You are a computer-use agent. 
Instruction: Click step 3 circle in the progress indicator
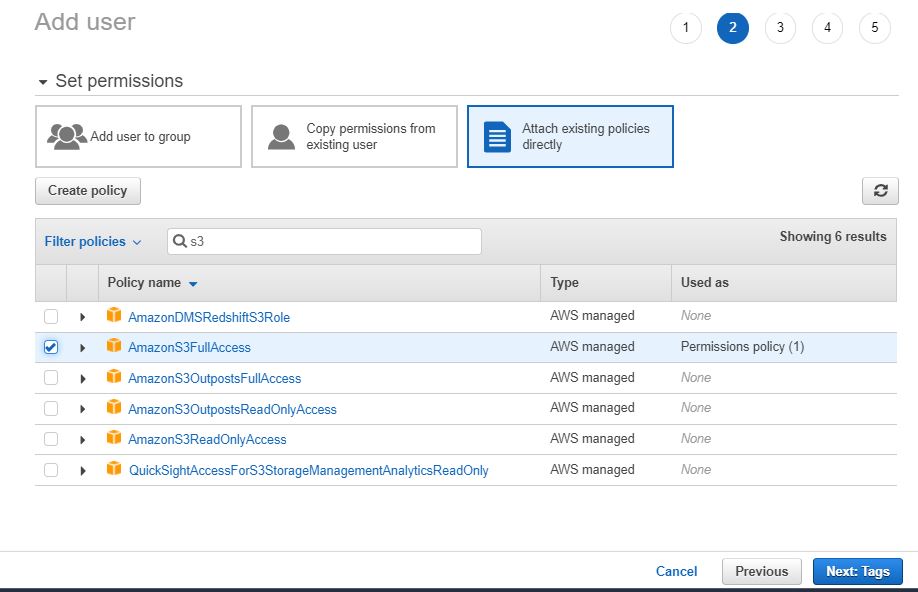[x=780, y=28]
